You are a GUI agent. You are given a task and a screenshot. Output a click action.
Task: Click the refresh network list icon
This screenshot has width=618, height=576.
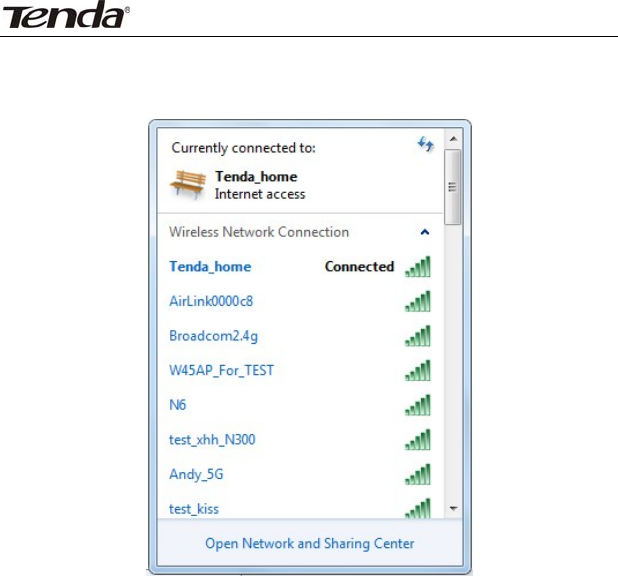426,145
